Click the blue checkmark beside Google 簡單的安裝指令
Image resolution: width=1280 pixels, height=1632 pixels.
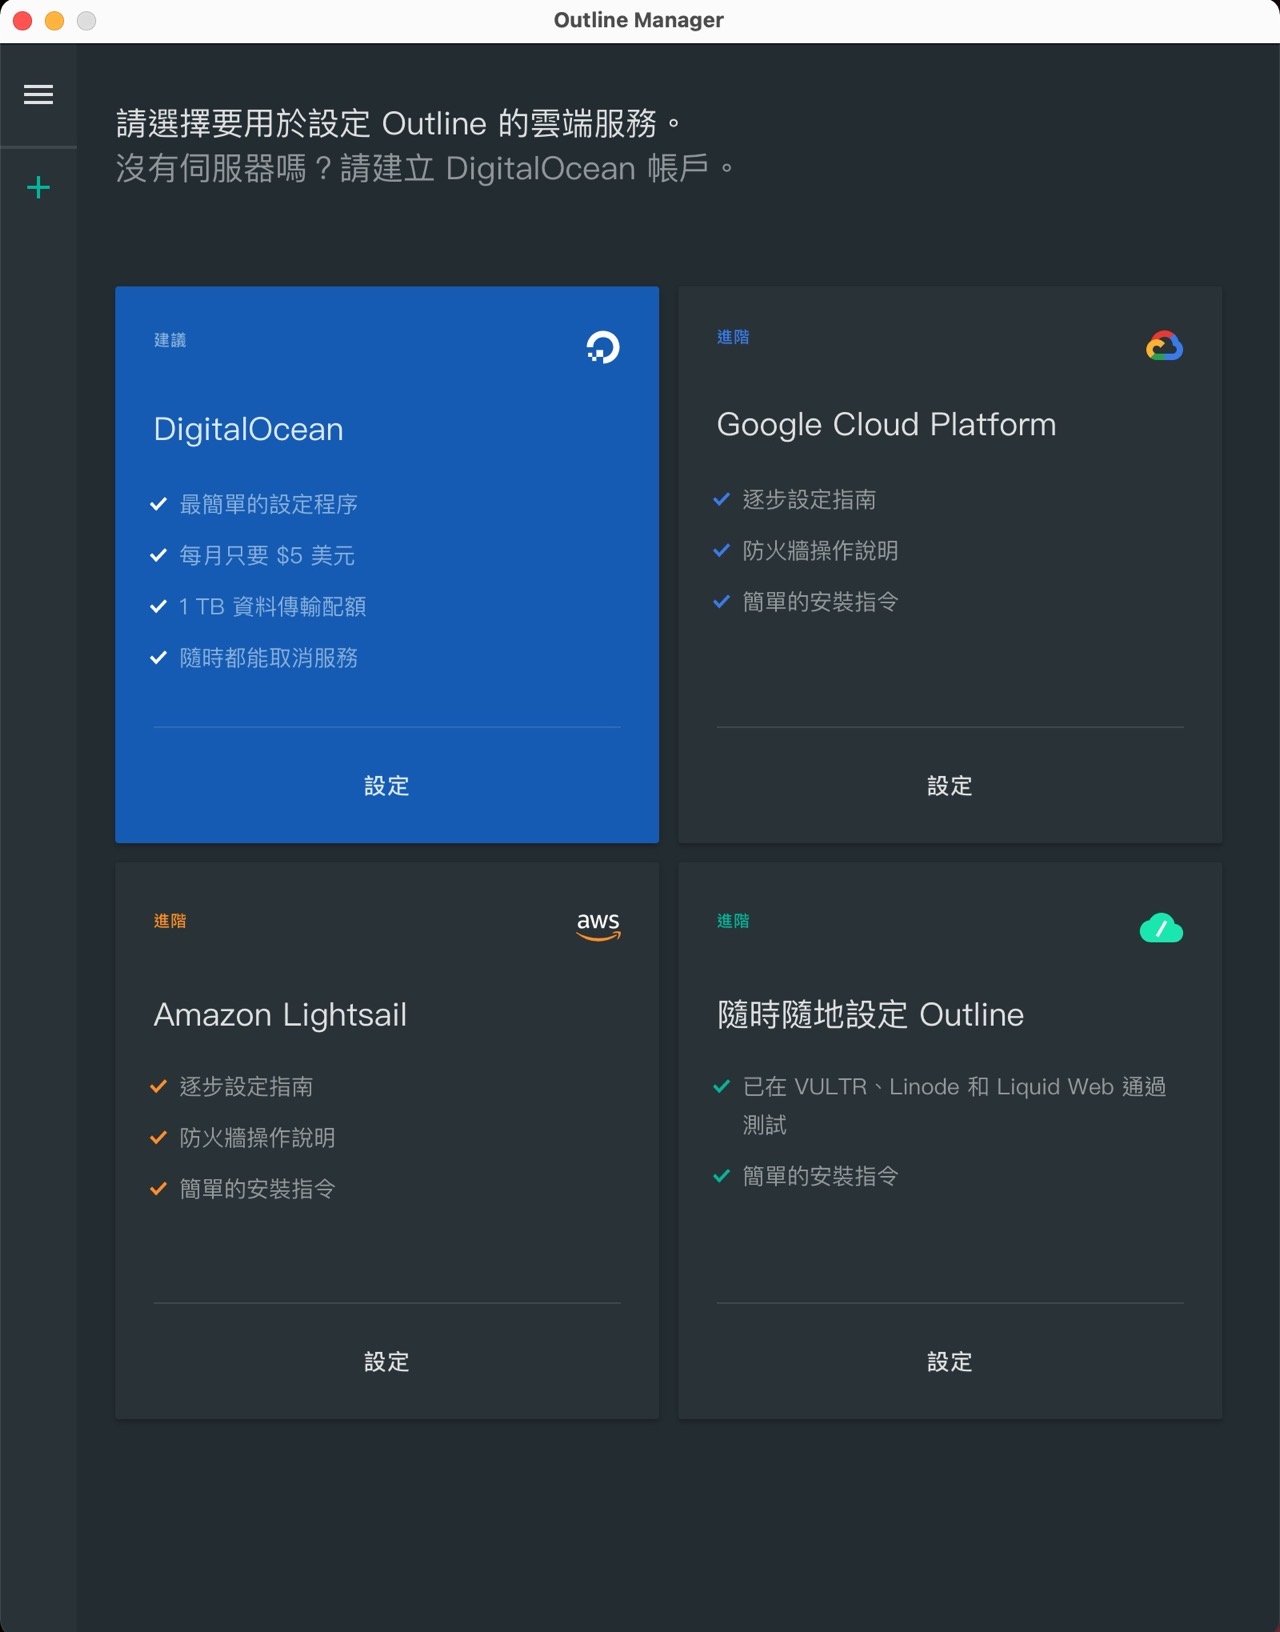[x=721, y=601]
